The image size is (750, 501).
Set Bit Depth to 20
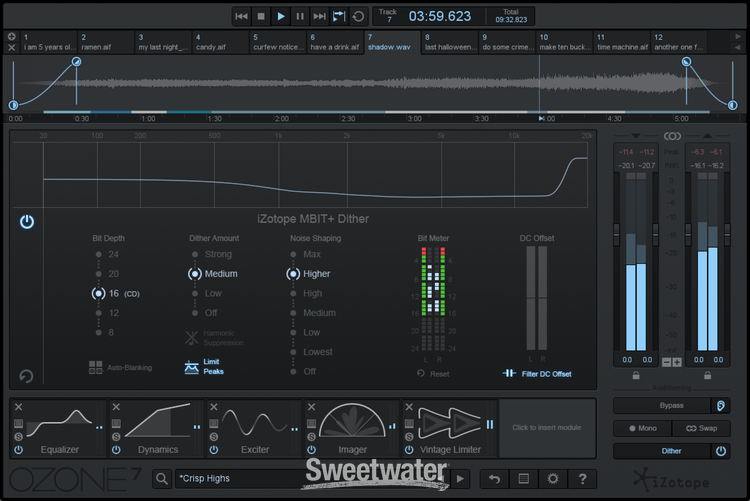(108, 274)
